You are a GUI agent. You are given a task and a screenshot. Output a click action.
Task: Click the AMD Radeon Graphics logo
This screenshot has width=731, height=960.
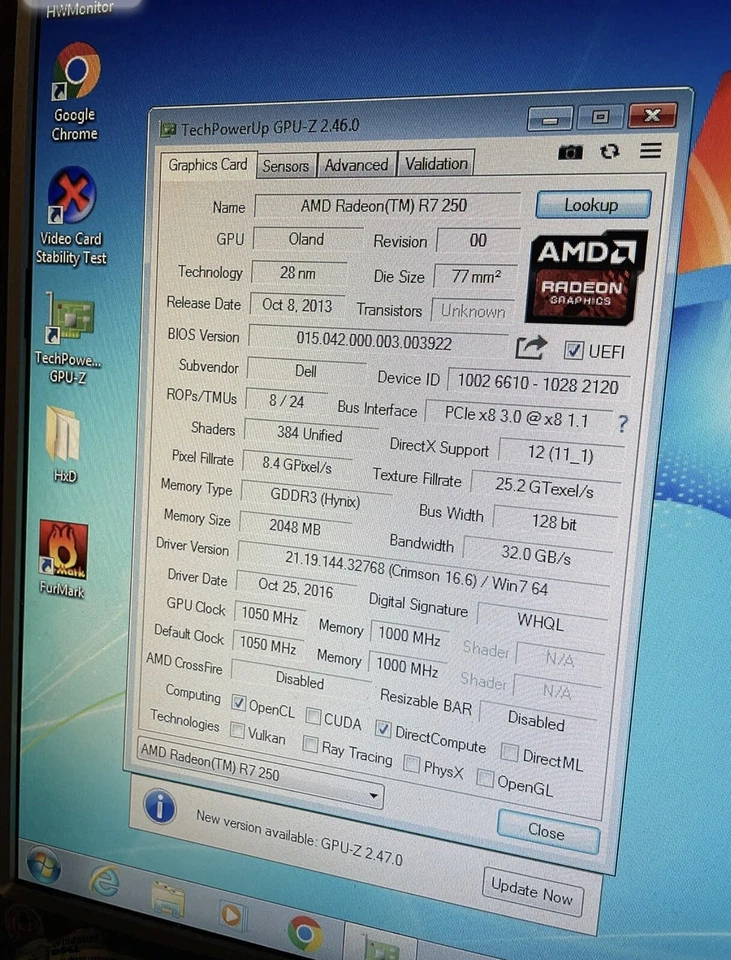585,277
